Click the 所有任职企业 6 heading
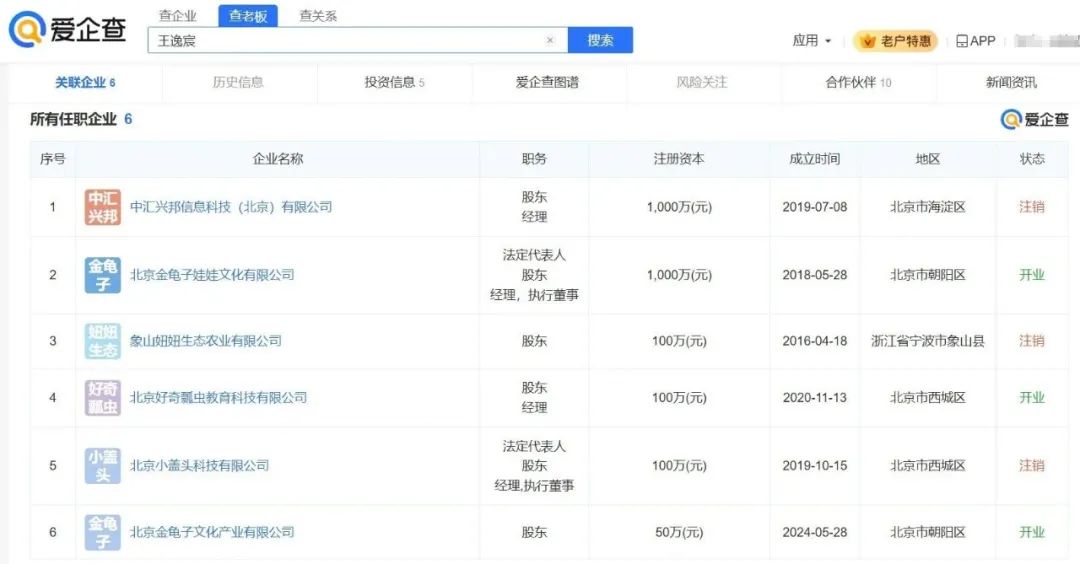 81,119
